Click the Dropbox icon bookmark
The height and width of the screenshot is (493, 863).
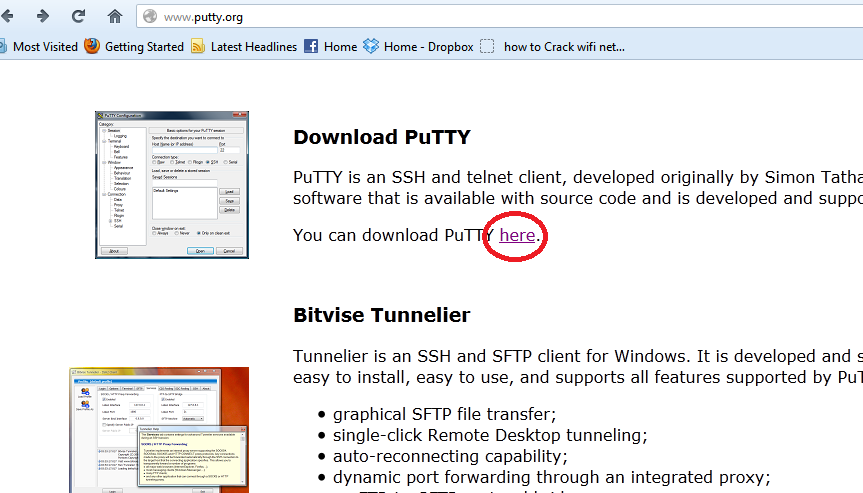371,46
